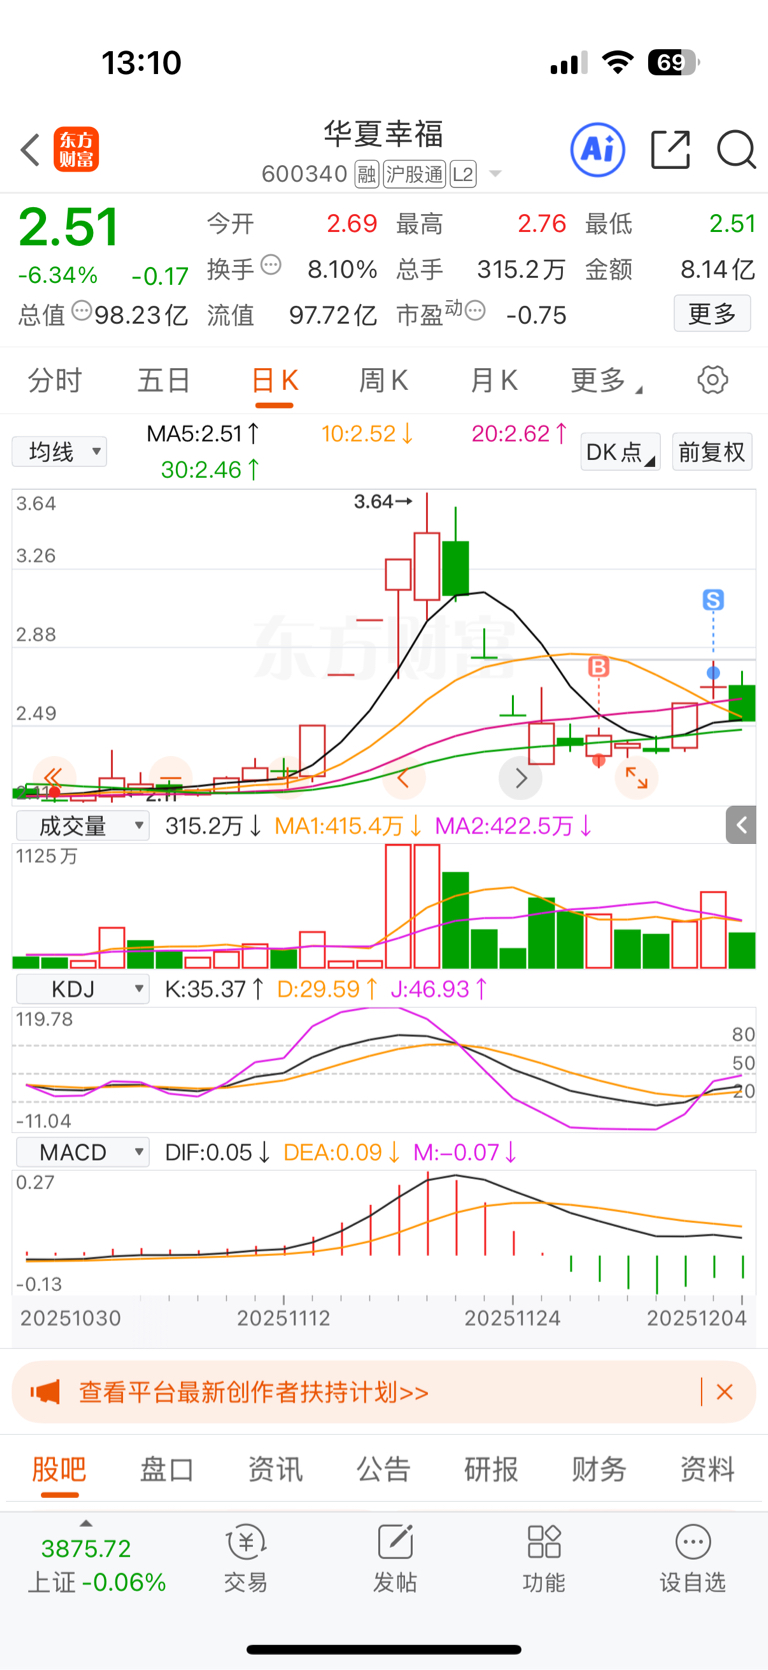Tap the 3.64 high price label

pyautogui.click(x=383, y=501)
